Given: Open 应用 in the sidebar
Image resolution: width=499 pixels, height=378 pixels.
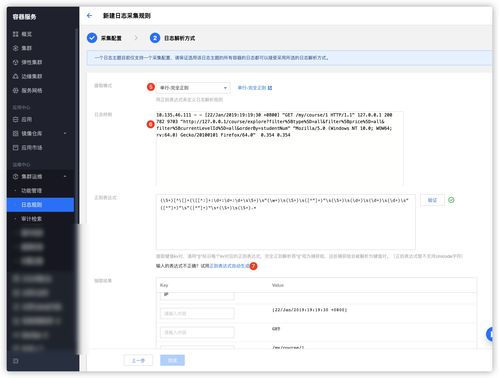Looking at the screenshot, I should point(27,119).
